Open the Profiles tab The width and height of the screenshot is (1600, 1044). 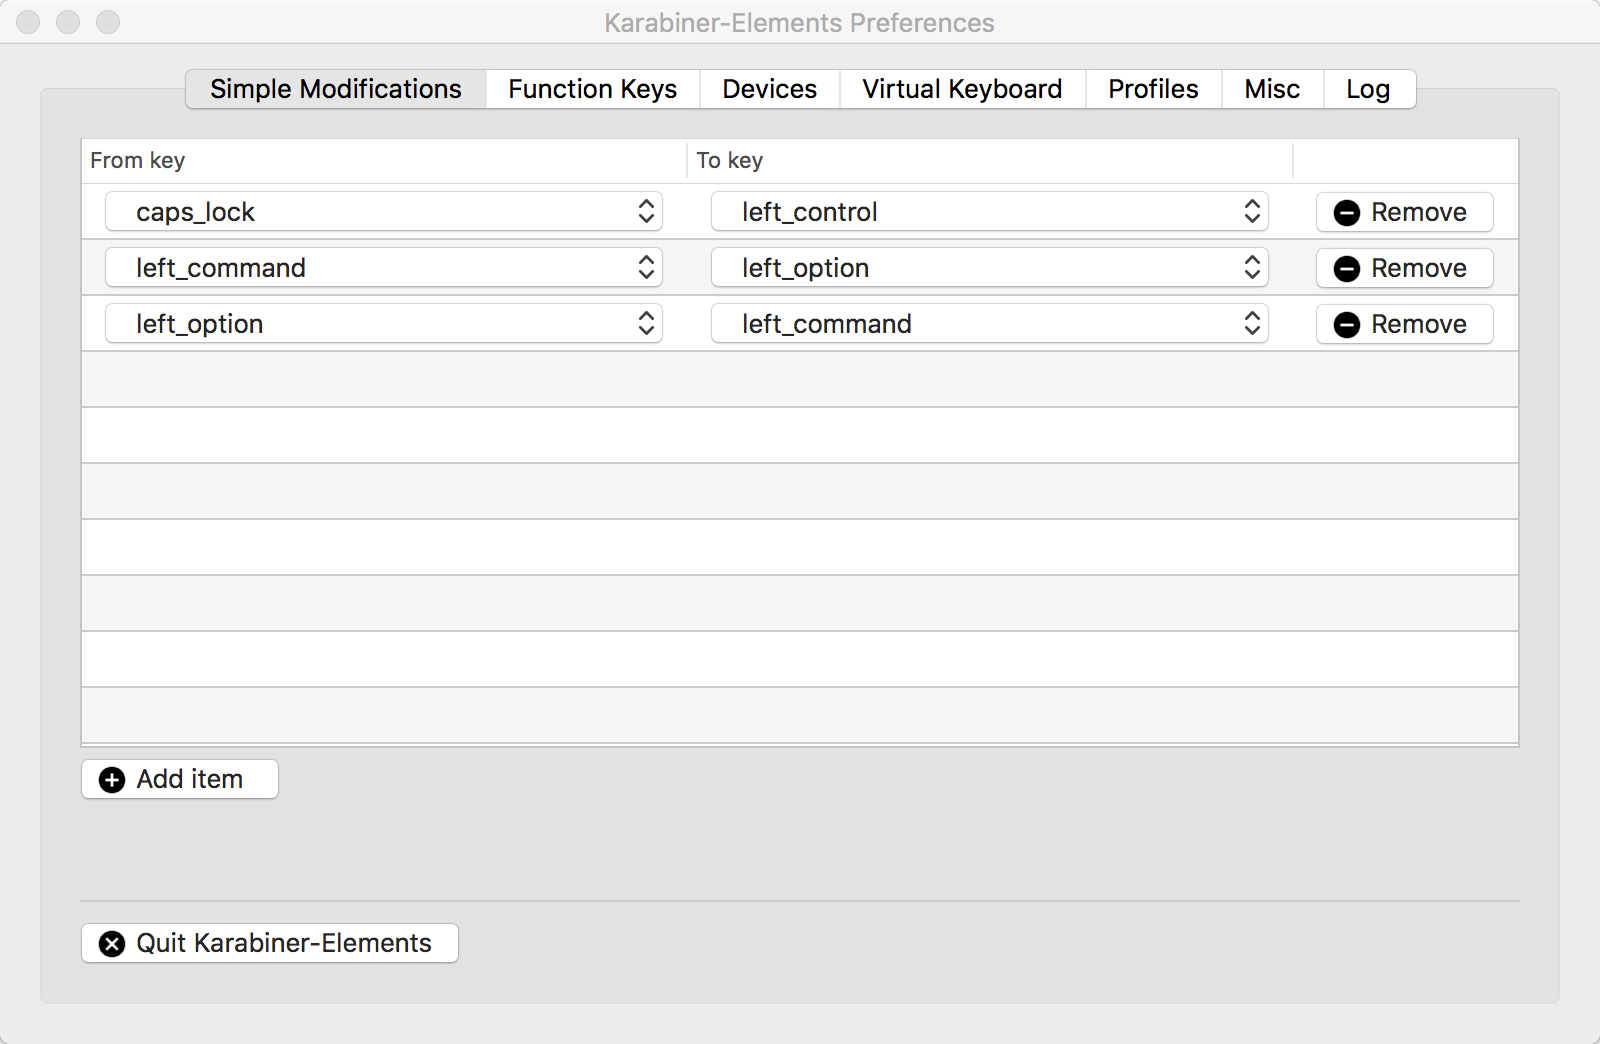(x=1153, y=89)
